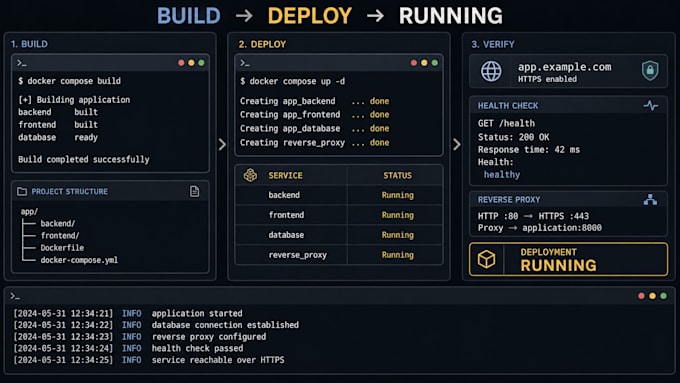Click the 'docker compose build' command line
The image size is (680, 383).
tap(69, 81)
